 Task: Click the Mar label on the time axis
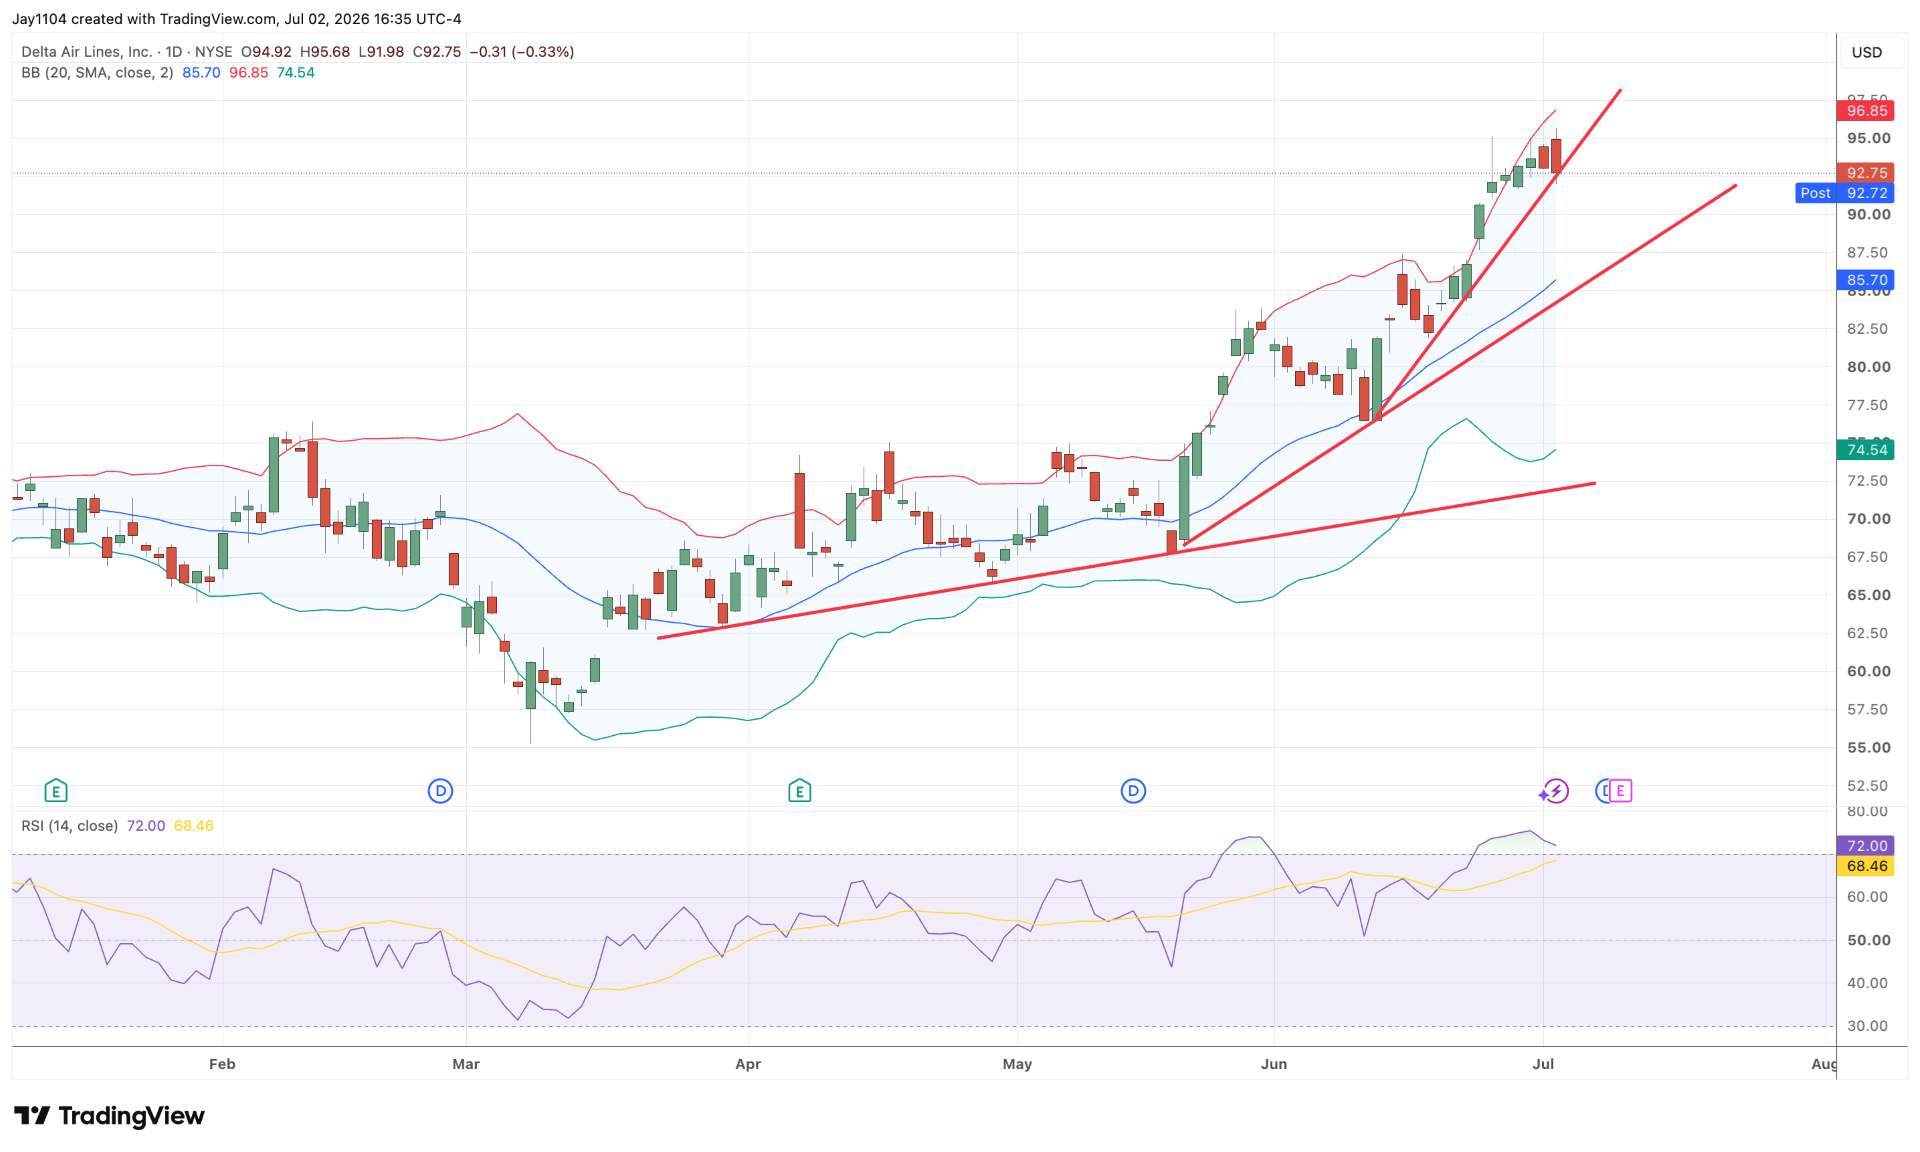466,1064
